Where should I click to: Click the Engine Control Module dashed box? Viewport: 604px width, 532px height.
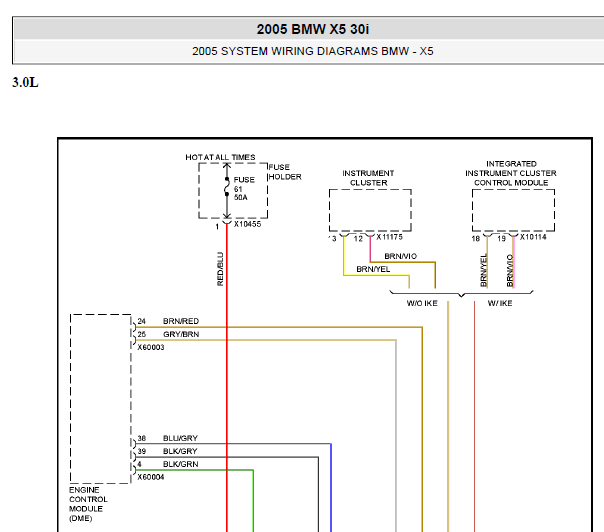pos(101,399)
